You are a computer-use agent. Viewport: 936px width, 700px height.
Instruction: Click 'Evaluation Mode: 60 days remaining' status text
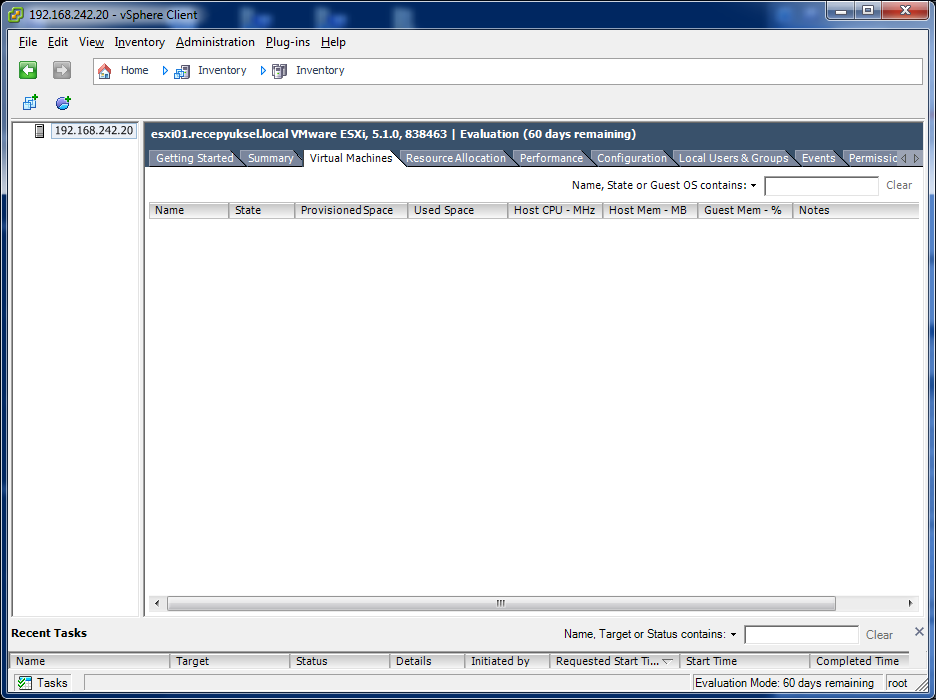(784, 683)
